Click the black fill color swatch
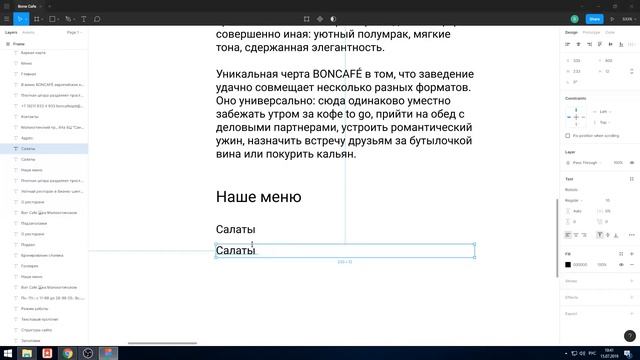 click(568, 265)
